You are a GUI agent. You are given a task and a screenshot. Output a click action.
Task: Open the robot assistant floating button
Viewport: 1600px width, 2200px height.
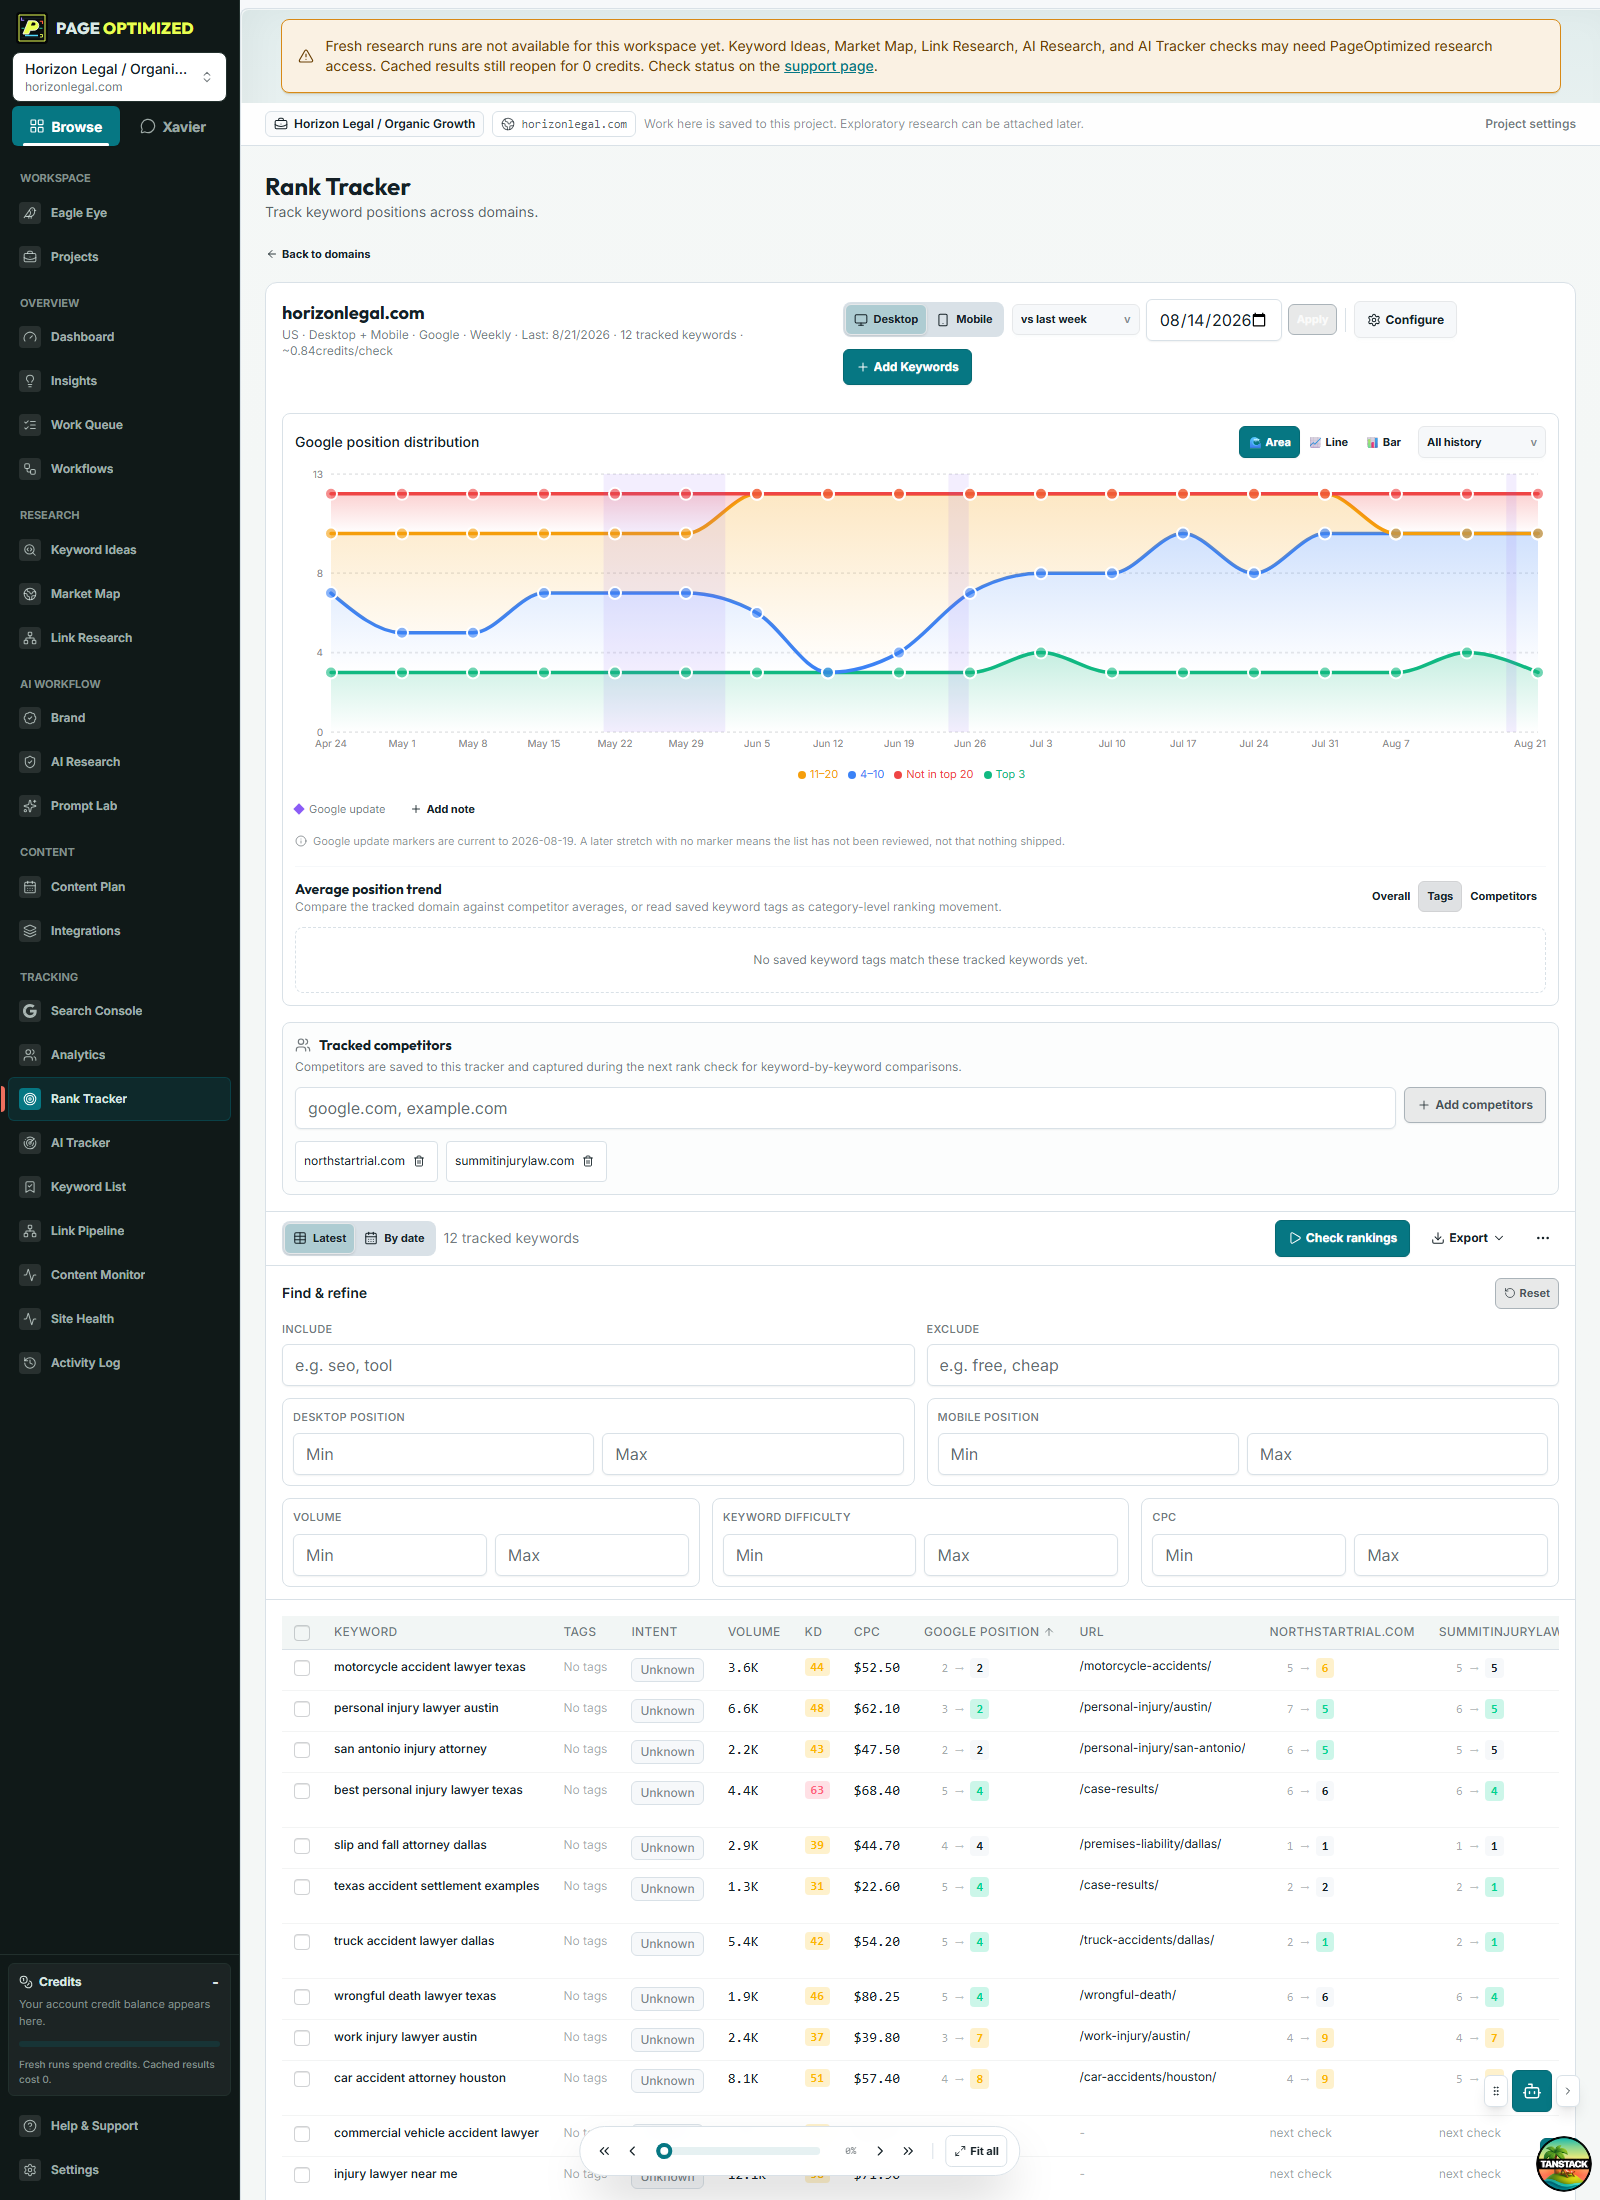pos(1531,2091)
